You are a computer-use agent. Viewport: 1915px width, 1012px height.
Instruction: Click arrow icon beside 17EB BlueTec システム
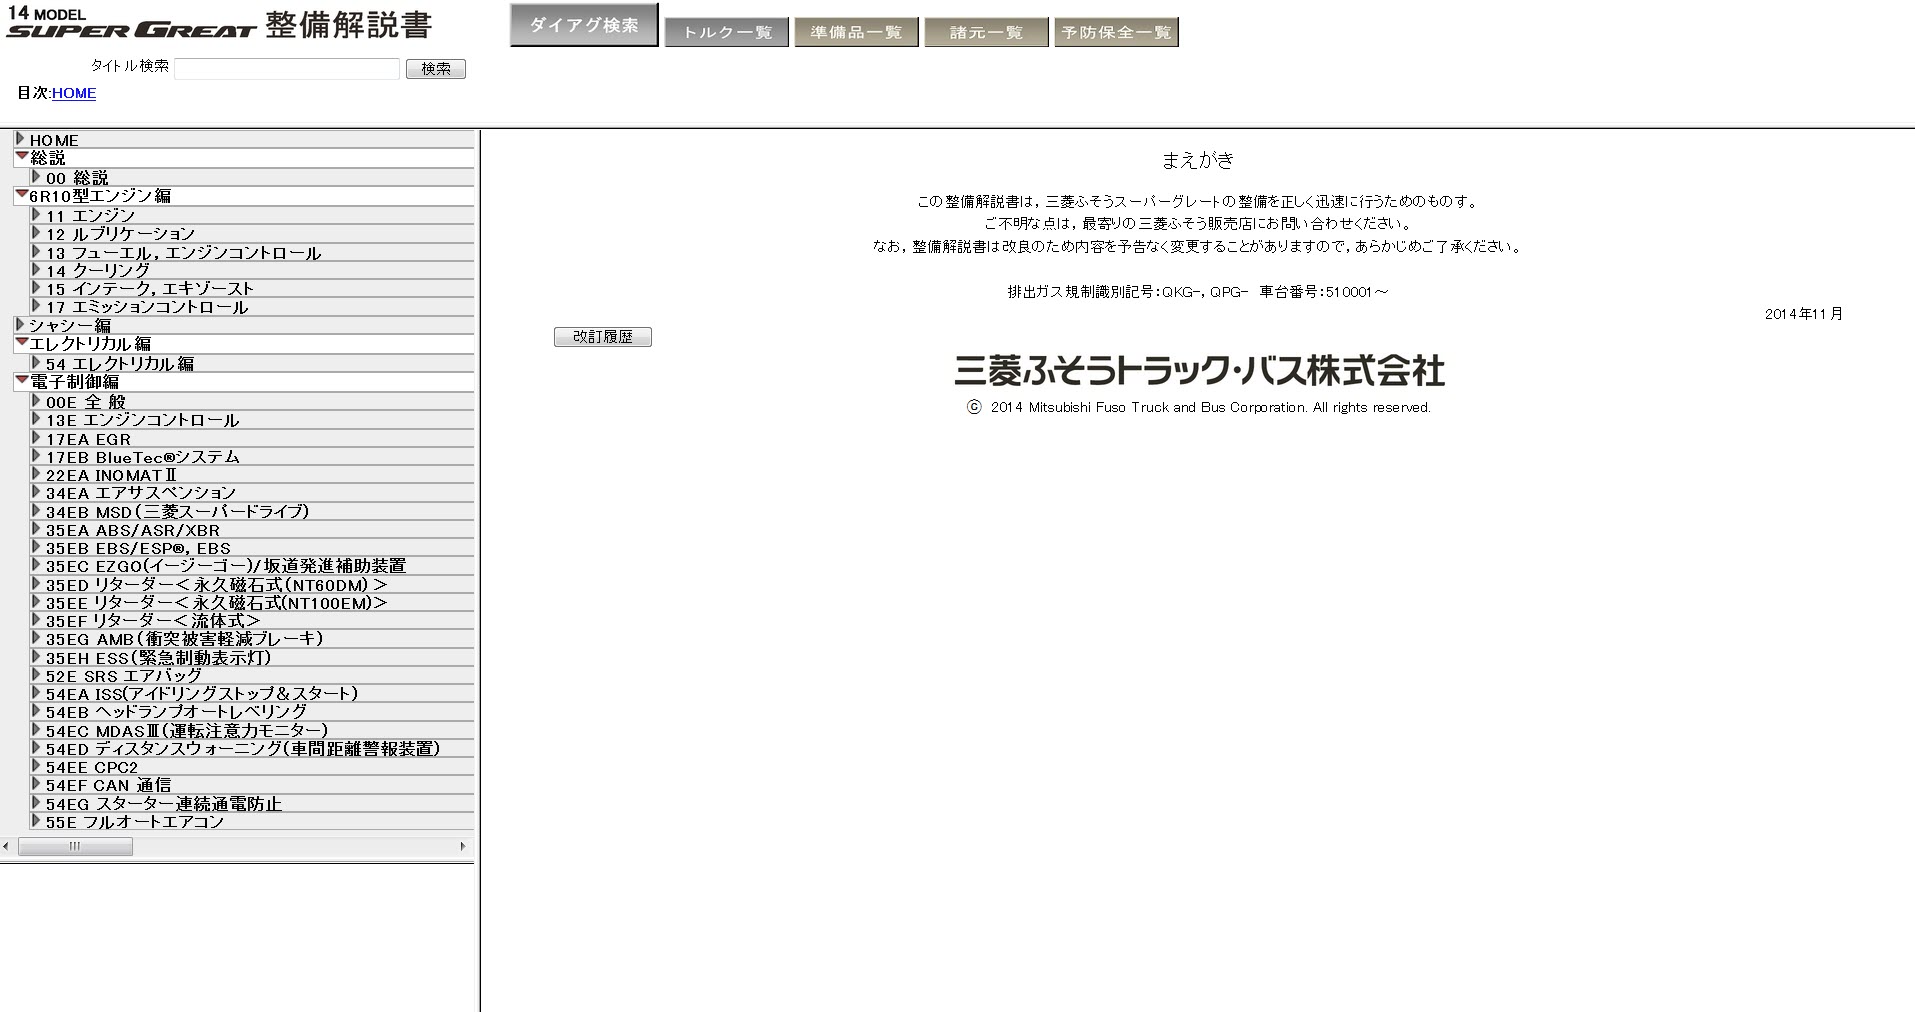coord(37,457)
